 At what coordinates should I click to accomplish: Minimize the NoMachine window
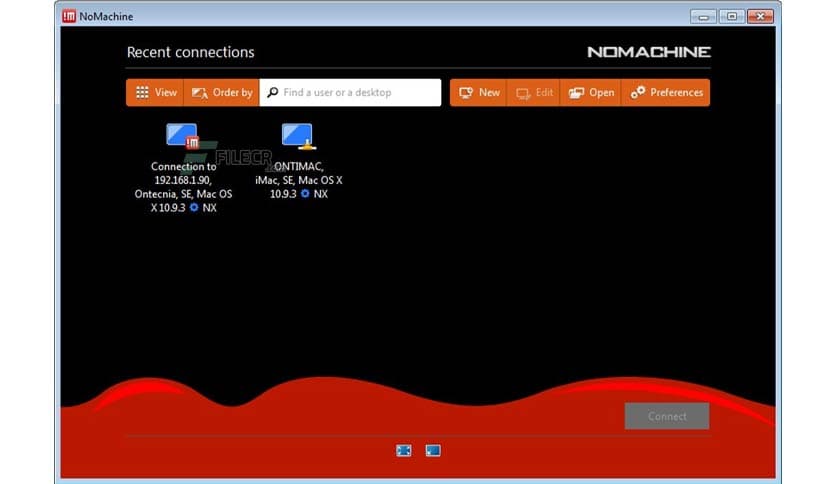[703, 17]
